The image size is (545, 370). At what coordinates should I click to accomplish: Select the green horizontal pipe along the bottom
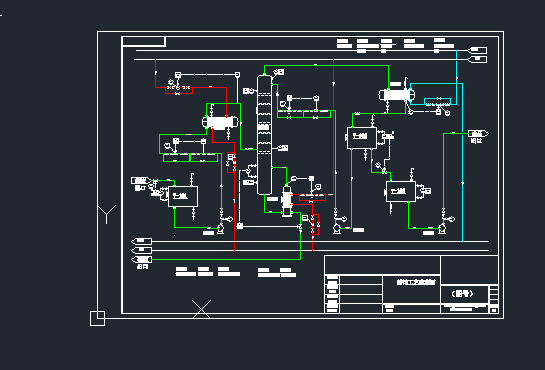pyautogui.click(x=226, y=260)
